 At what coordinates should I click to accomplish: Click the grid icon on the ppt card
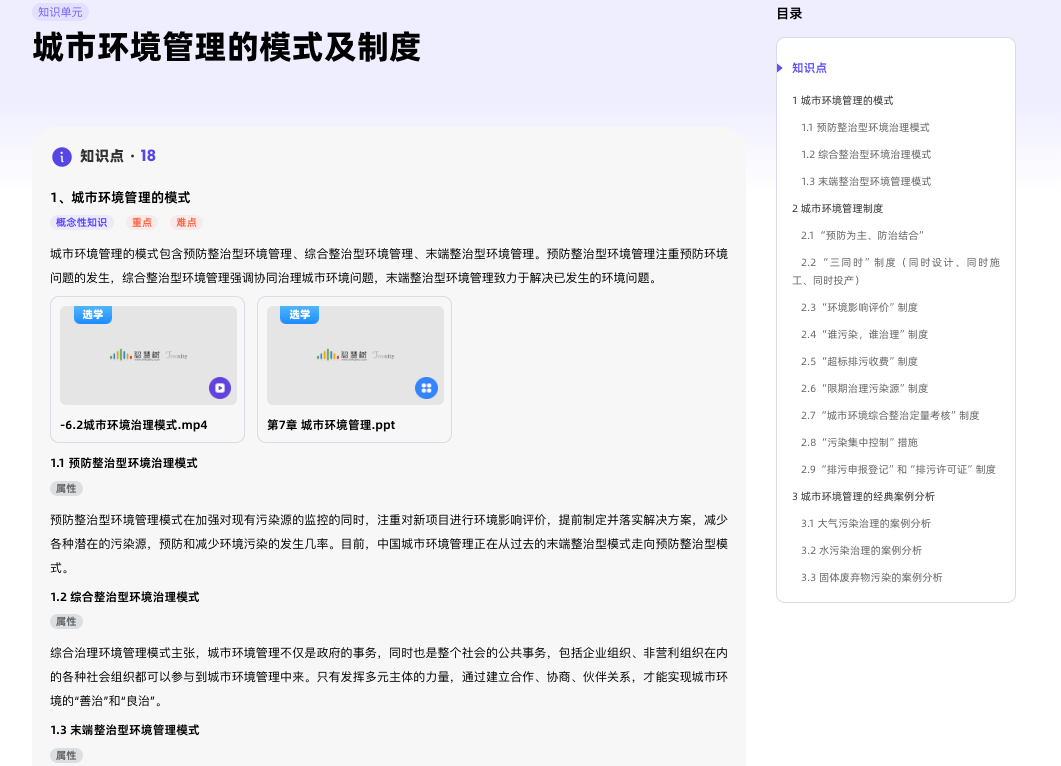(426, 388)
